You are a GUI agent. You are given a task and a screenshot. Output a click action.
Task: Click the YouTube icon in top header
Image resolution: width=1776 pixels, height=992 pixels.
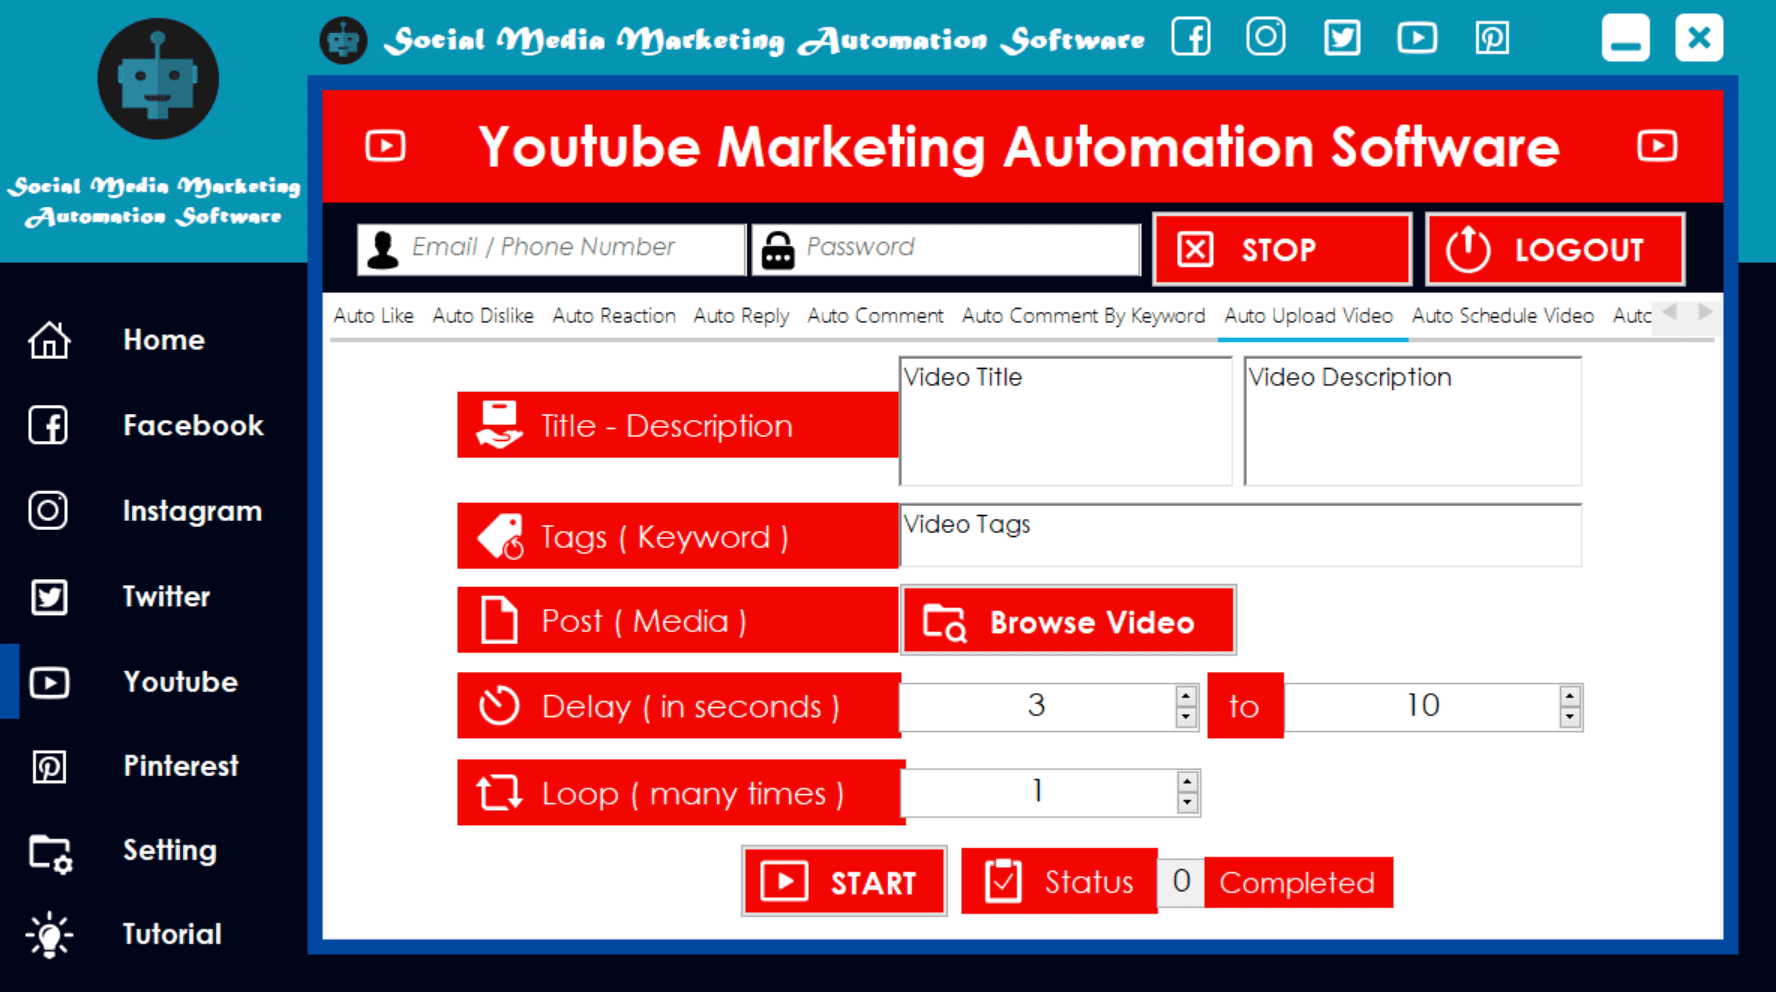point(1417,38)
